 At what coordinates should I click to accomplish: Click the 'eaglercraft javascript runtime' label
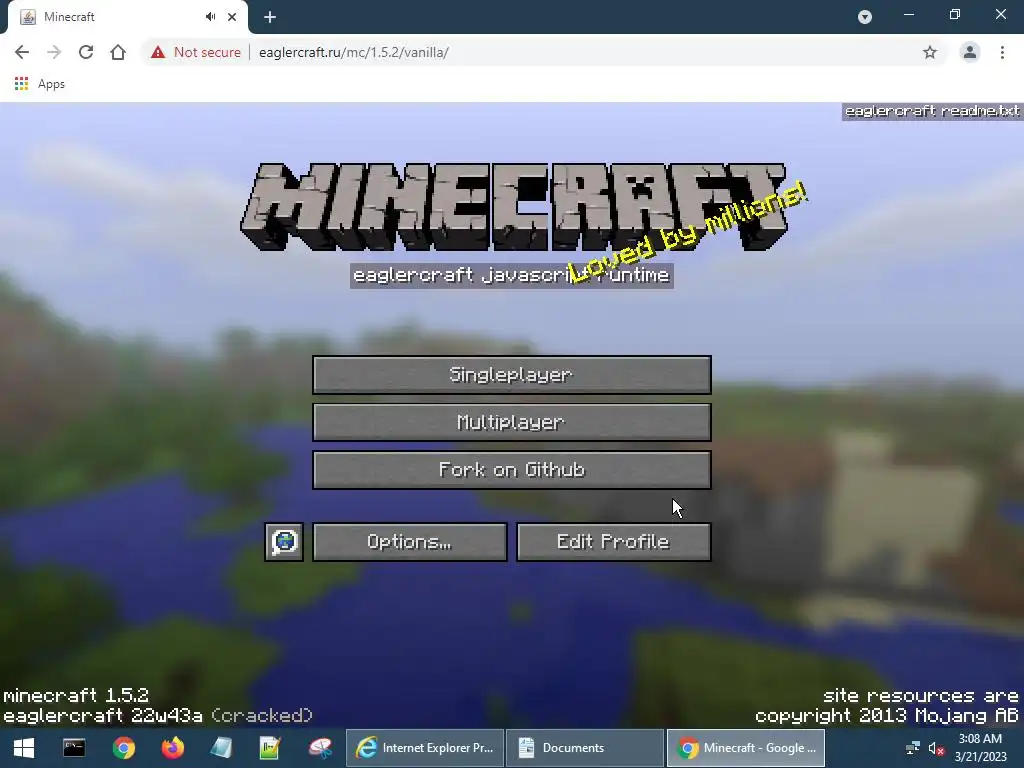511,275
